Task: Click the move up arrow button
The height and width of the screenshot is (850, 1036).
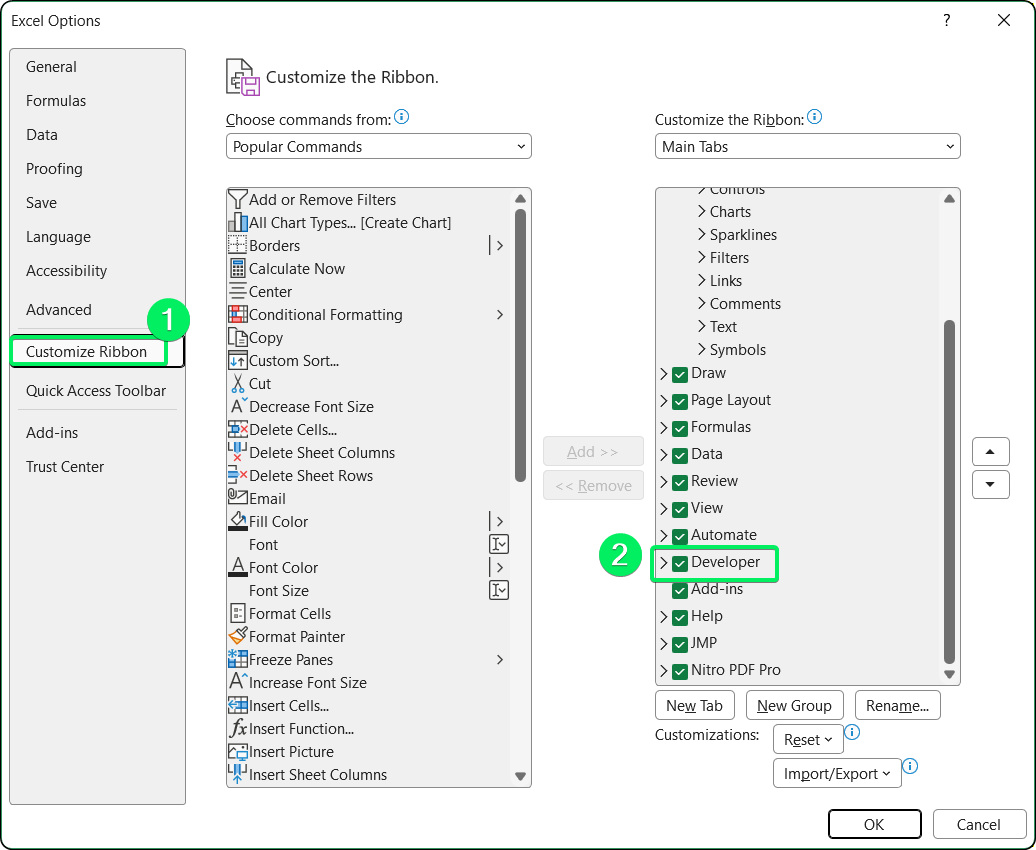Action: coord(990,451)
